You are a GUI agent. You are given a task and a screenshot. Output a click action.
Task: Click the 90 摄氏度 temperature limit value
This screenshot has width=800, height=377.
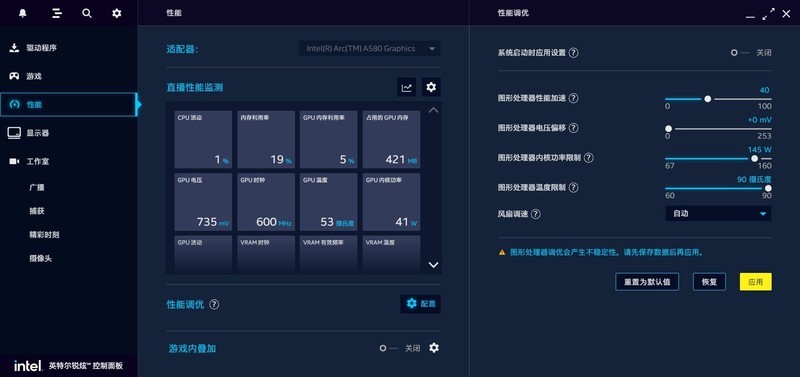coord(754,180)
